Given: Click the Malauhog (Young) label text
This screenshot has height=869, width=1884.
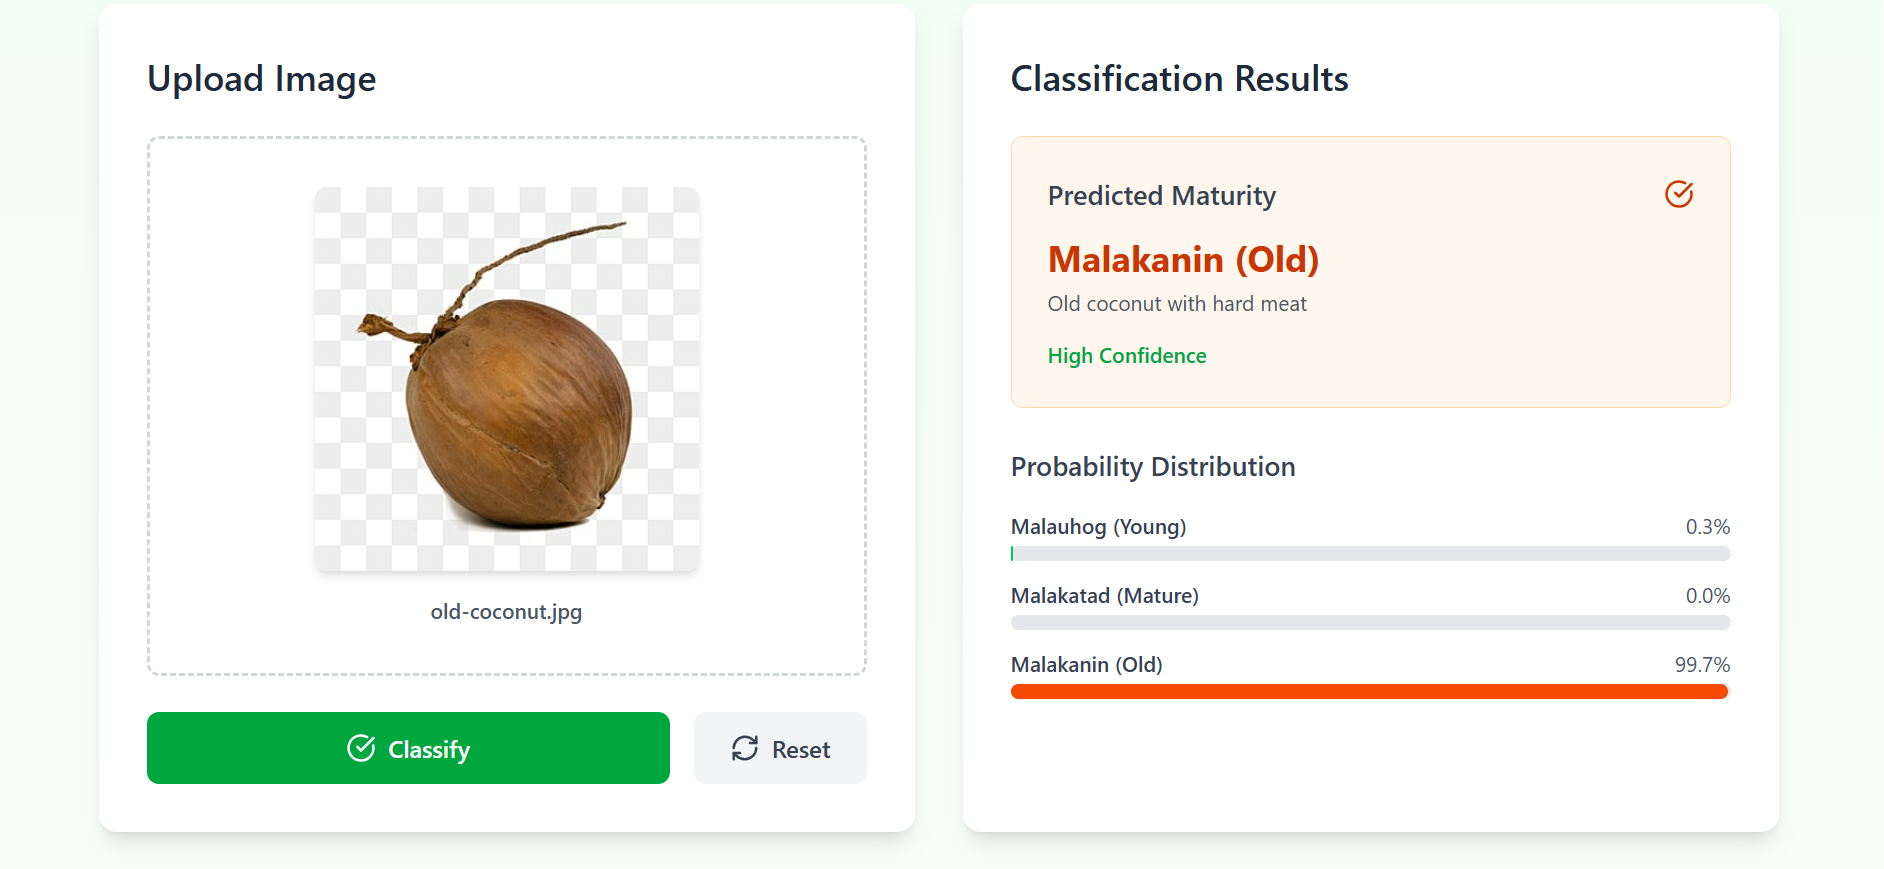Looking at the screenshot, I should [1098, 526].
